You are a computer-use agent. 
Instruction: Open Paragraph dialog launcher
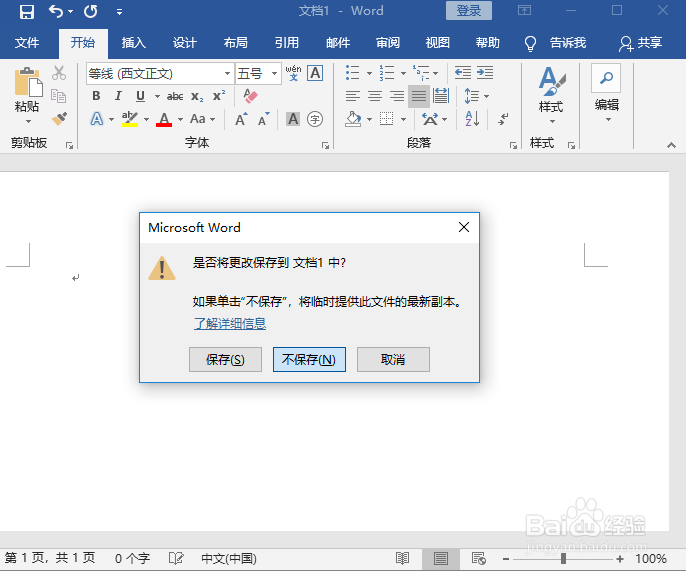513,145
